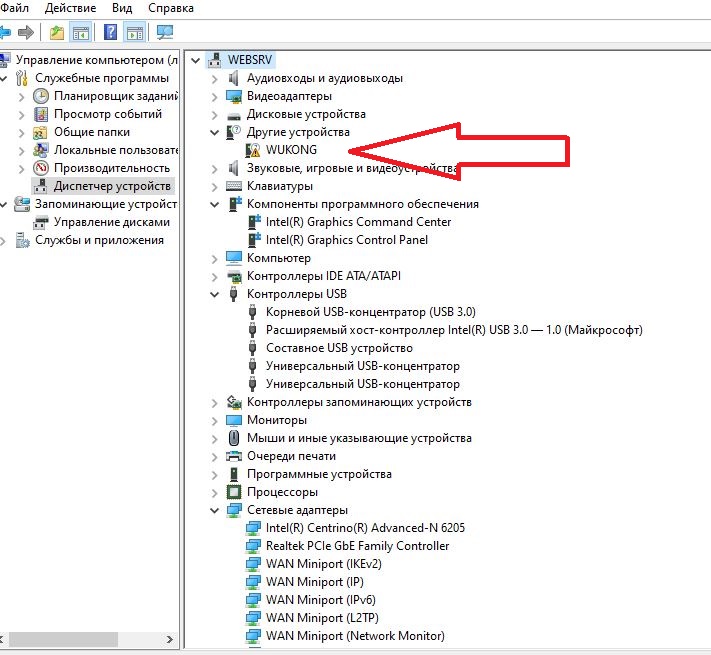Collapse the WEBSRV root node
This screenshot has height=655, width=711.
coord(195,60)
